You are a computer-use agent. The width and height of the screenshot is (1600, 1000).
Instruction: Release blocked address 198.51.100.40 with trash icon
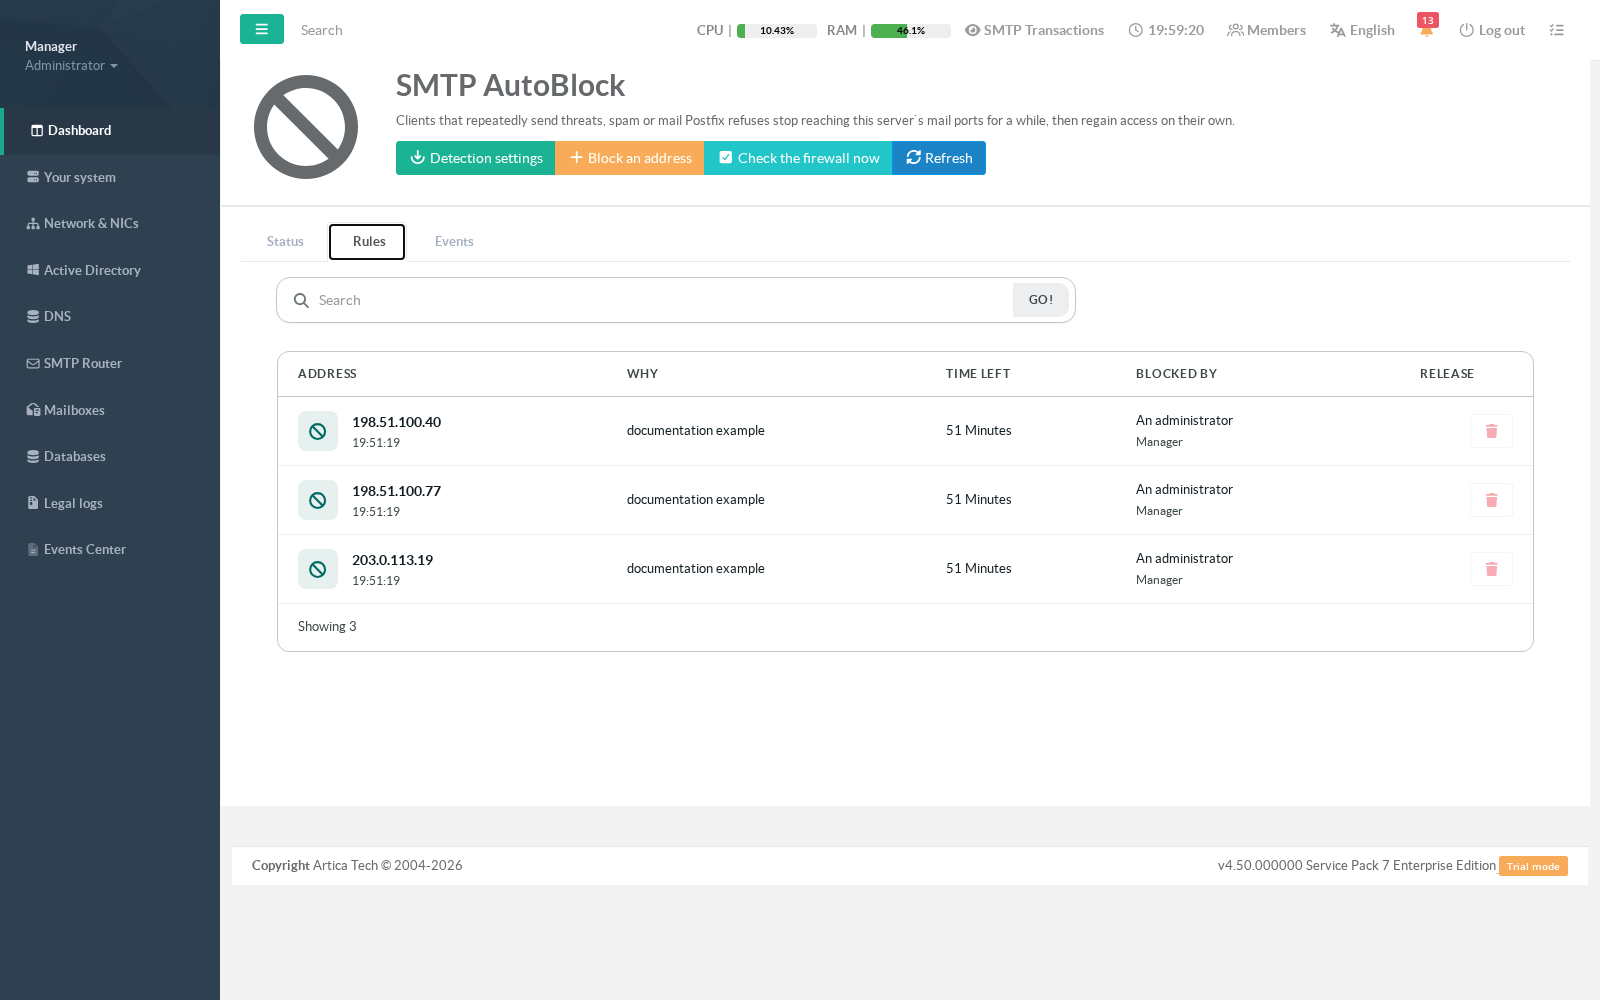[x=1491, y=431]
